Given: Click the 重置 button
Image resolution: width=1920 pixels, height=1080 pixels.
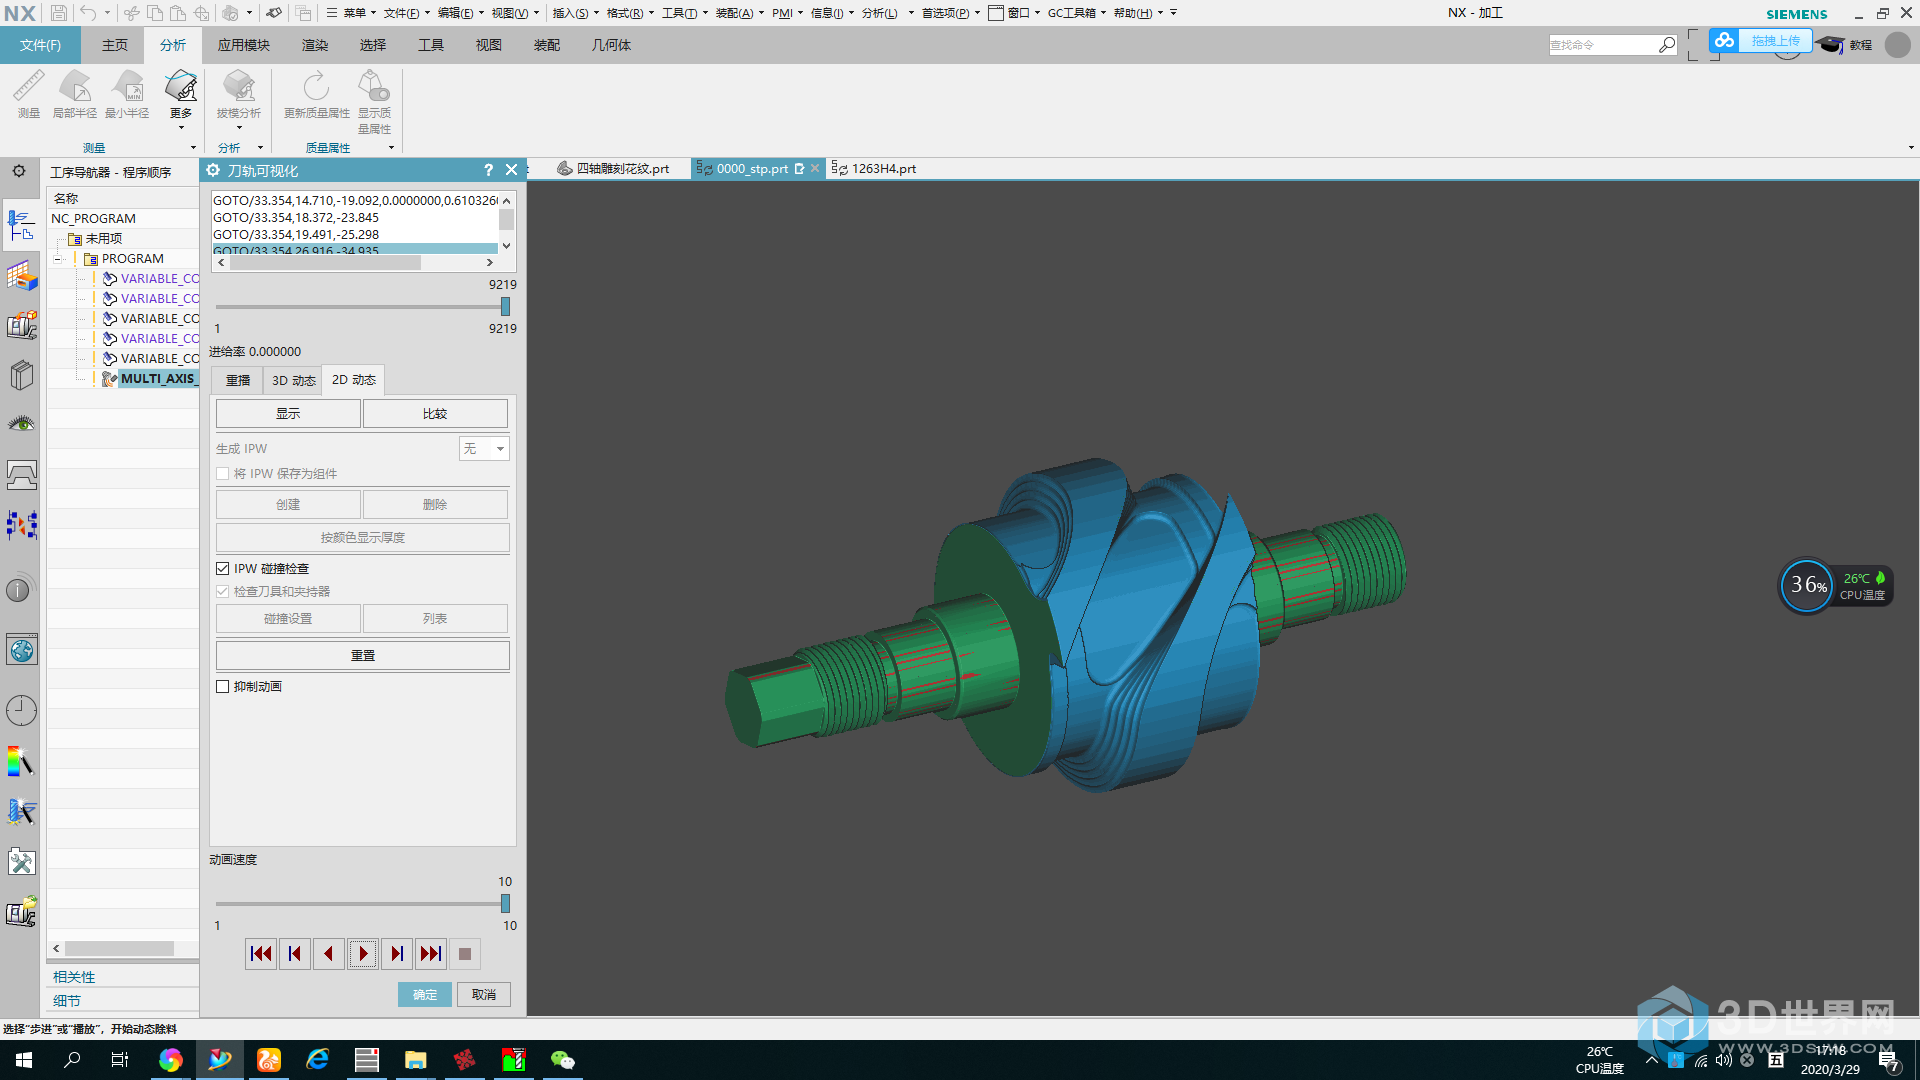Looking at the screenshot, I should (363, 655).
